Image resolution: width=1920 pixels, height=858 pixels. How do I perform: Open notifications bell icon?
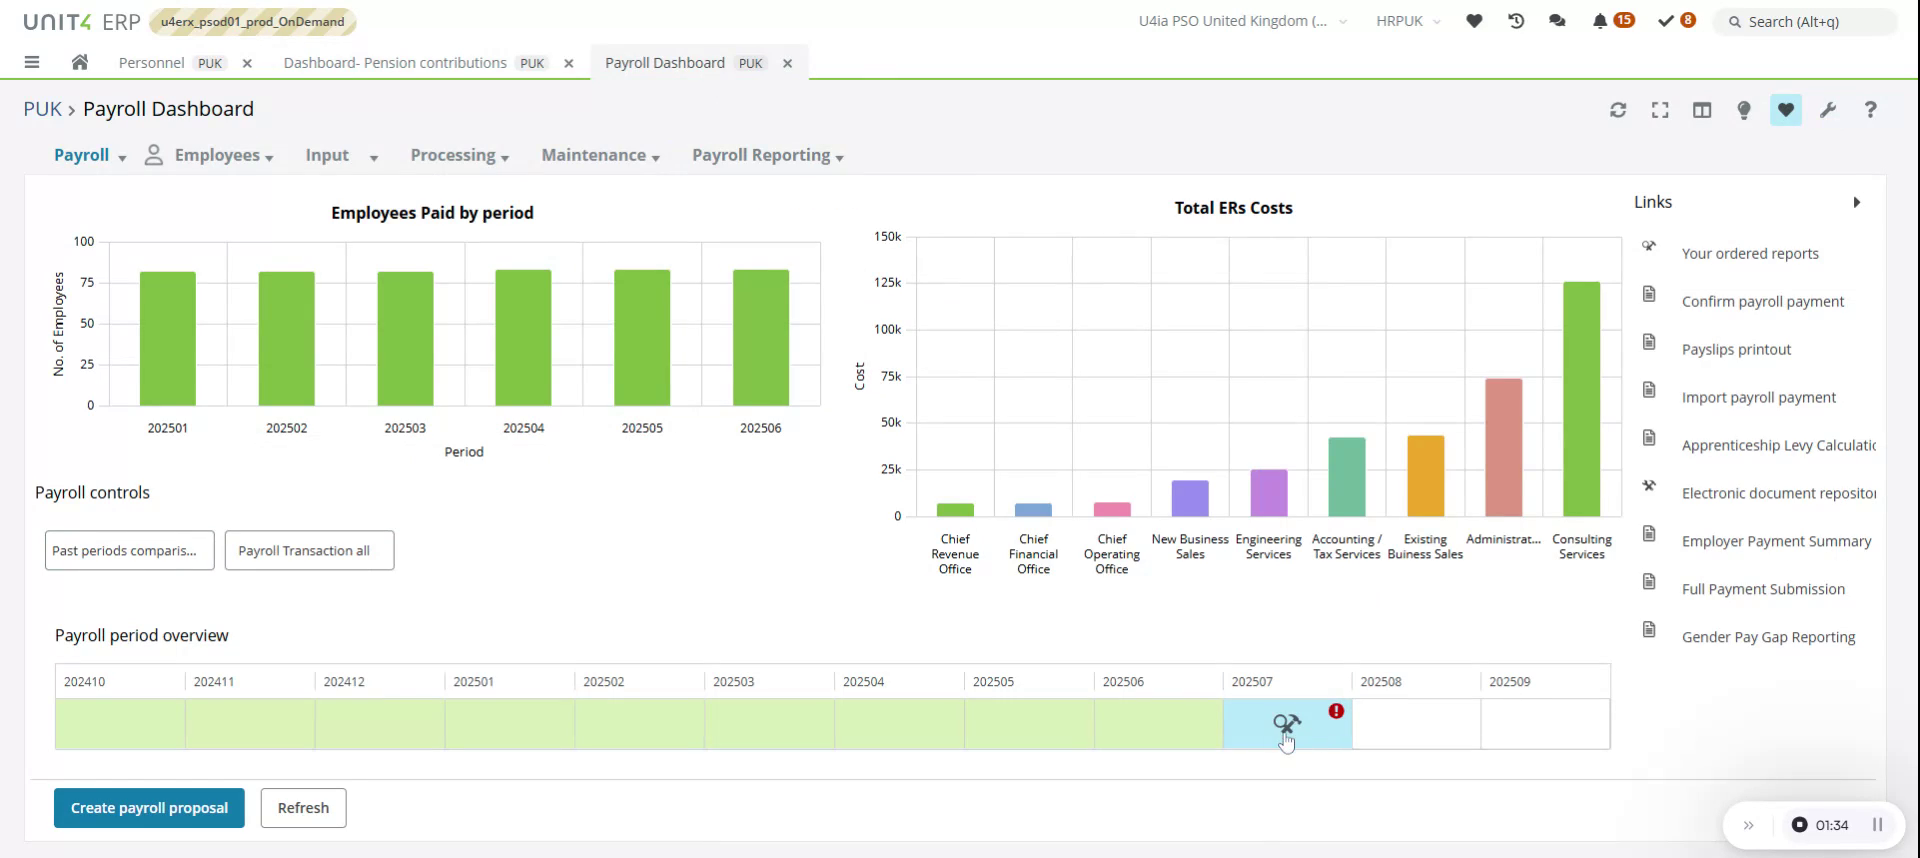(1600, 21)
